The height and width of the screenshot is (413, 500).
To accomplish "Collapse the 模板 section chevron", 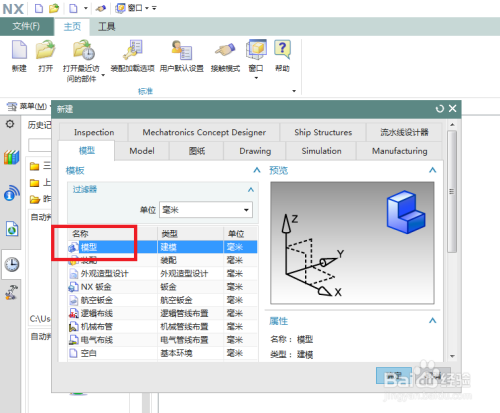I will 257,170.
